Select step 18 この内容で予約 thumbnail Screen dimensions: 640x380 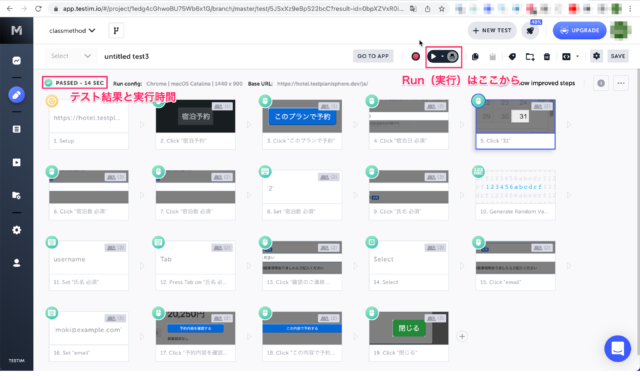(302, 336)
